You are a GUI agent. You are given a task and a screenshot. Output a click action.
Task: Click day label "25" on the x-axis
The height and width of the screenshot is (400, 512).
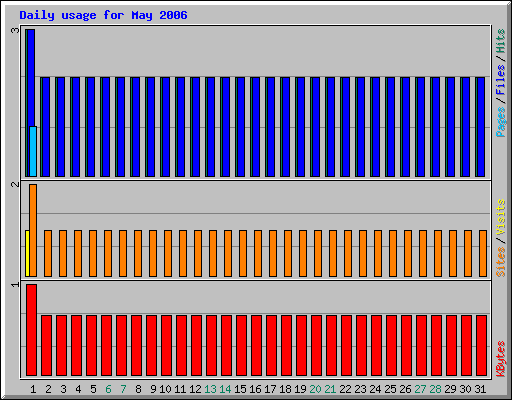pyautogui.click(x=390, y=389)
